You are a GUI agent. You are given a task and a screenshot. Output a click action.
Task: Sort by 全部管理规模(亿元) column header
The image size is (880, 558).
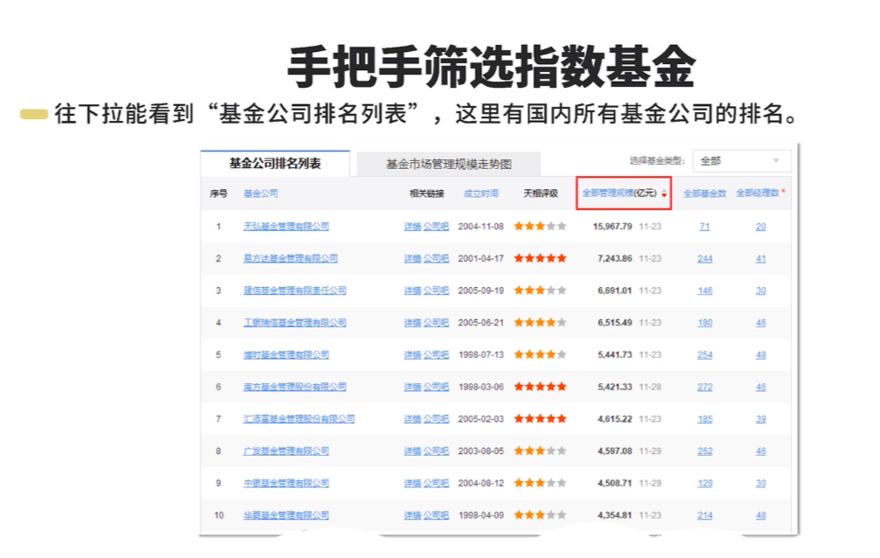[x=620, y=193]
